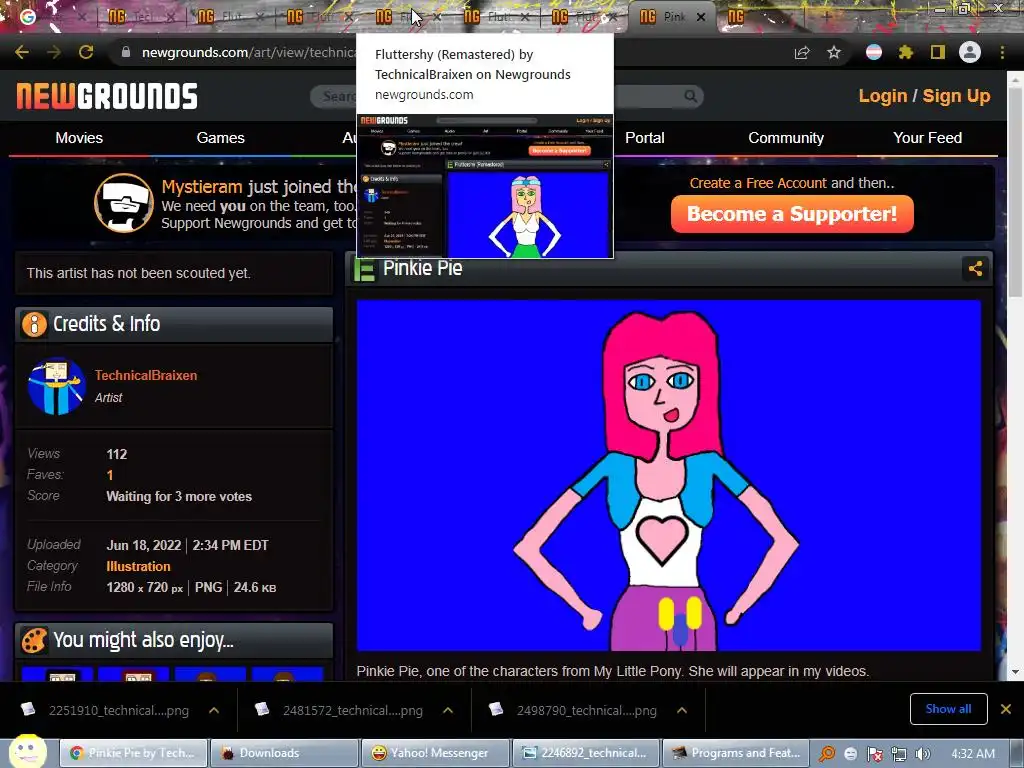This screenshot has height=768, width=1024.
Task: Click the E rating icon beside Pinkie Pie
Action: click(364, 269)
